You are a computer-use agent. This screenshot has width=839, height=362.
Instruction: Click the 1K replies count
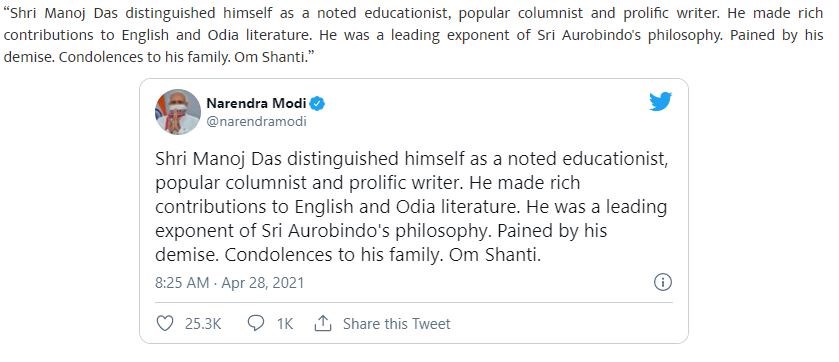coord(285,324)
